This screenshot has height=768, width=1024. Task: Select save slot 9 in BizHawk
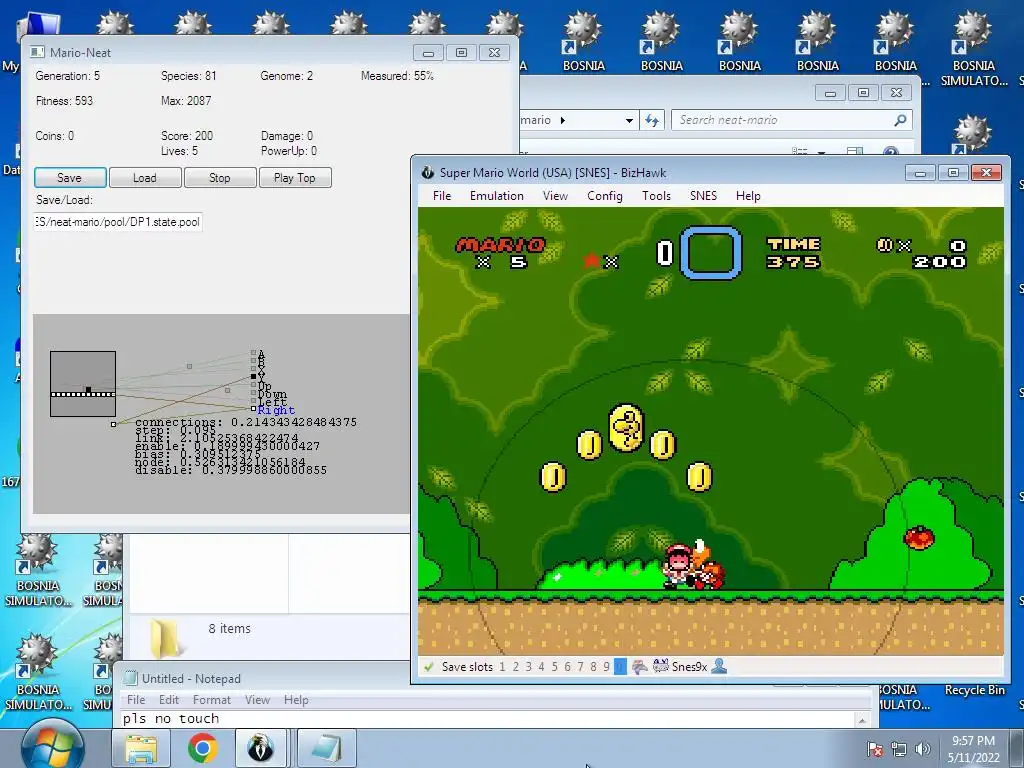click(606, 667)
